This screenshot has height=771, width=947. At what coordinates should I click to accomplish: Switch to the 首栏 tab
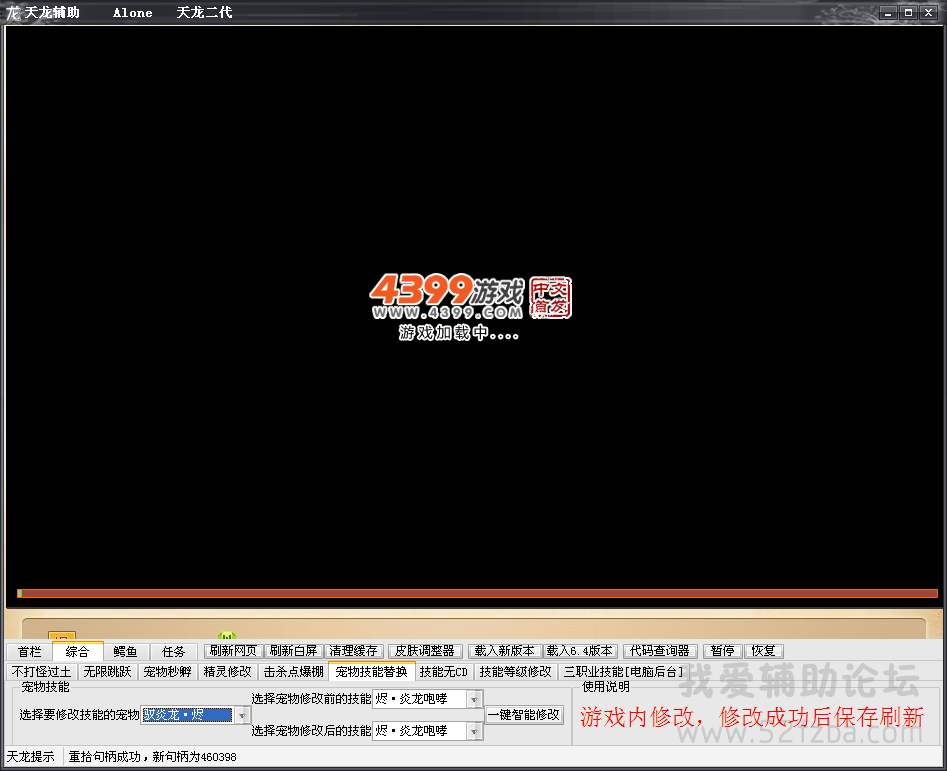point(30,651)
